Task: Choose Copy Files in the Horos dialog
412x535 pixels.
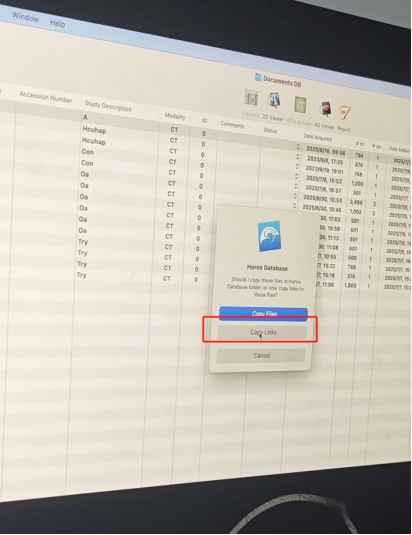Action: coord(263,314)
